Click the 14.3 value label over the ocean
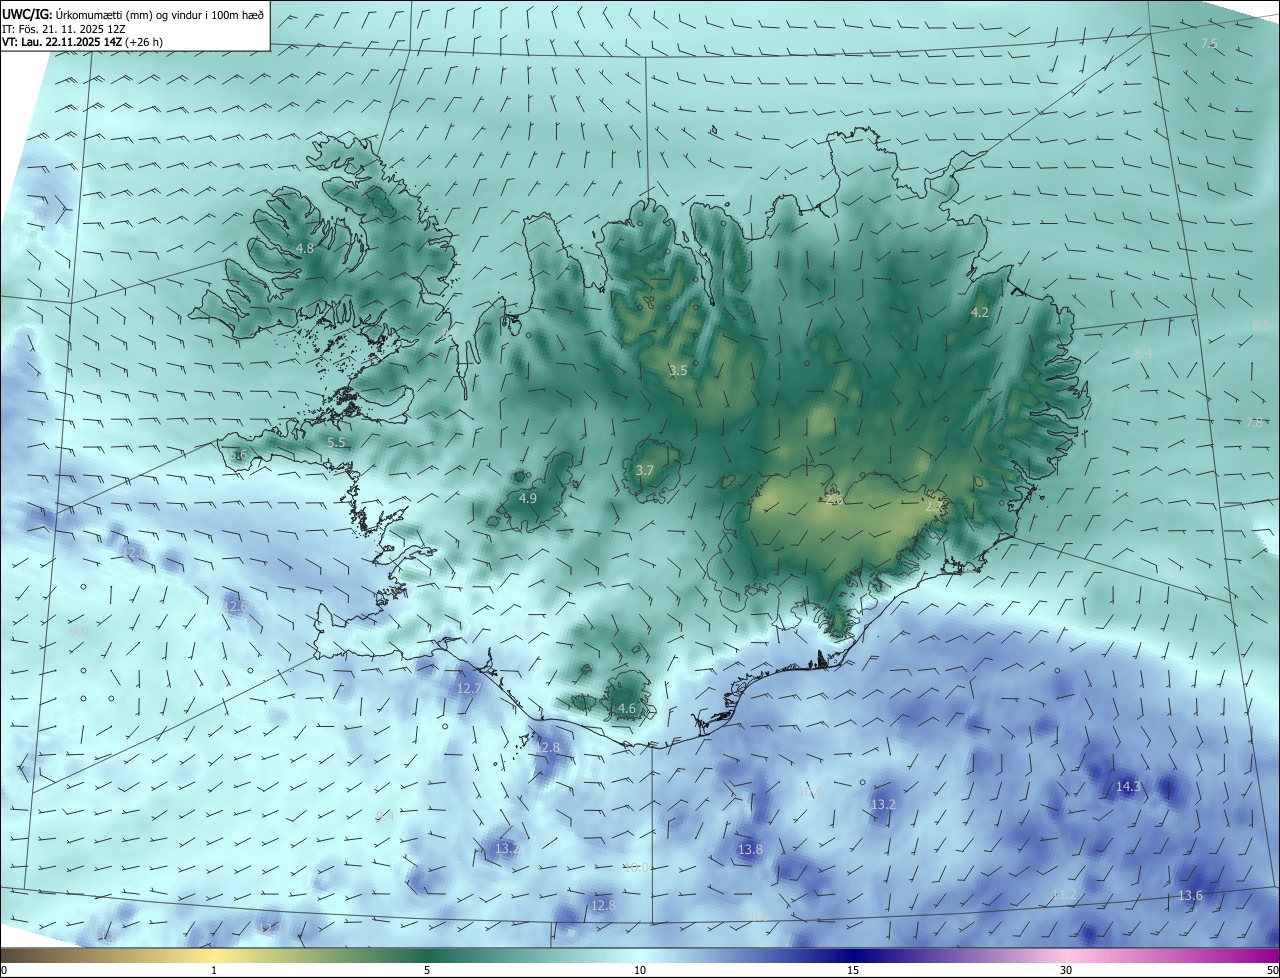 click(x=1128, y=787)
